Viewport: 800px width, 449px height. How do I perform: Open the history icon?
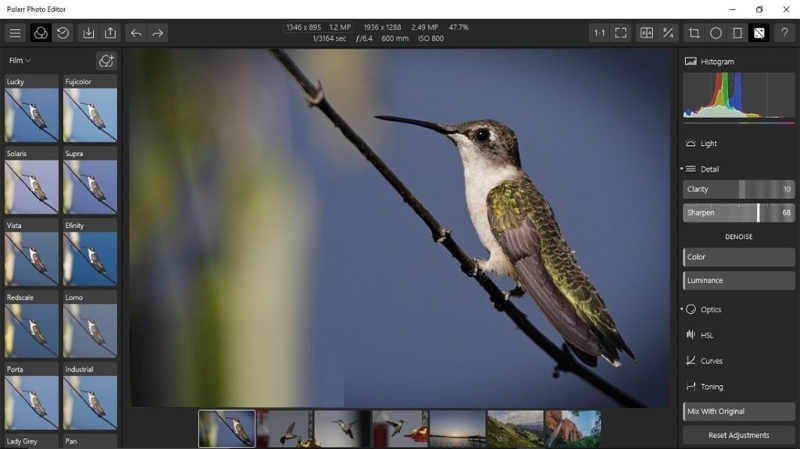click(x=63, y=33)
